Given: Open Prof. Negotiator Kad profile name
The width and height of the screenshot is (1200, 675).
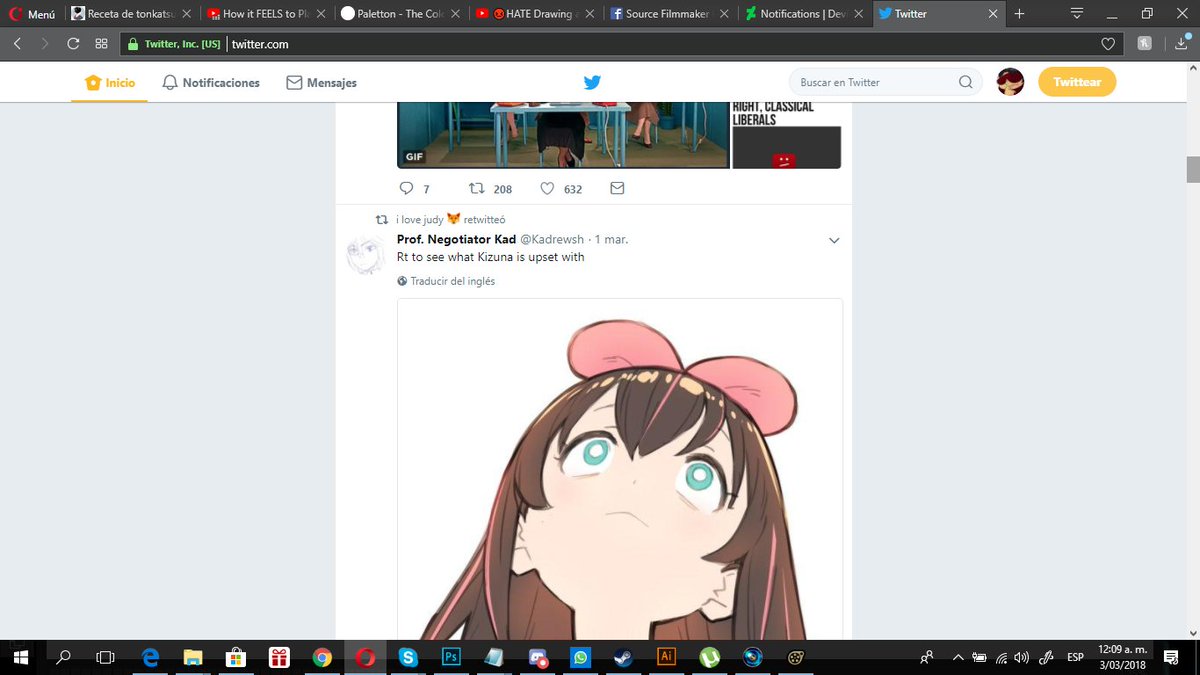Looking at the screenshot, I should 456,240.
